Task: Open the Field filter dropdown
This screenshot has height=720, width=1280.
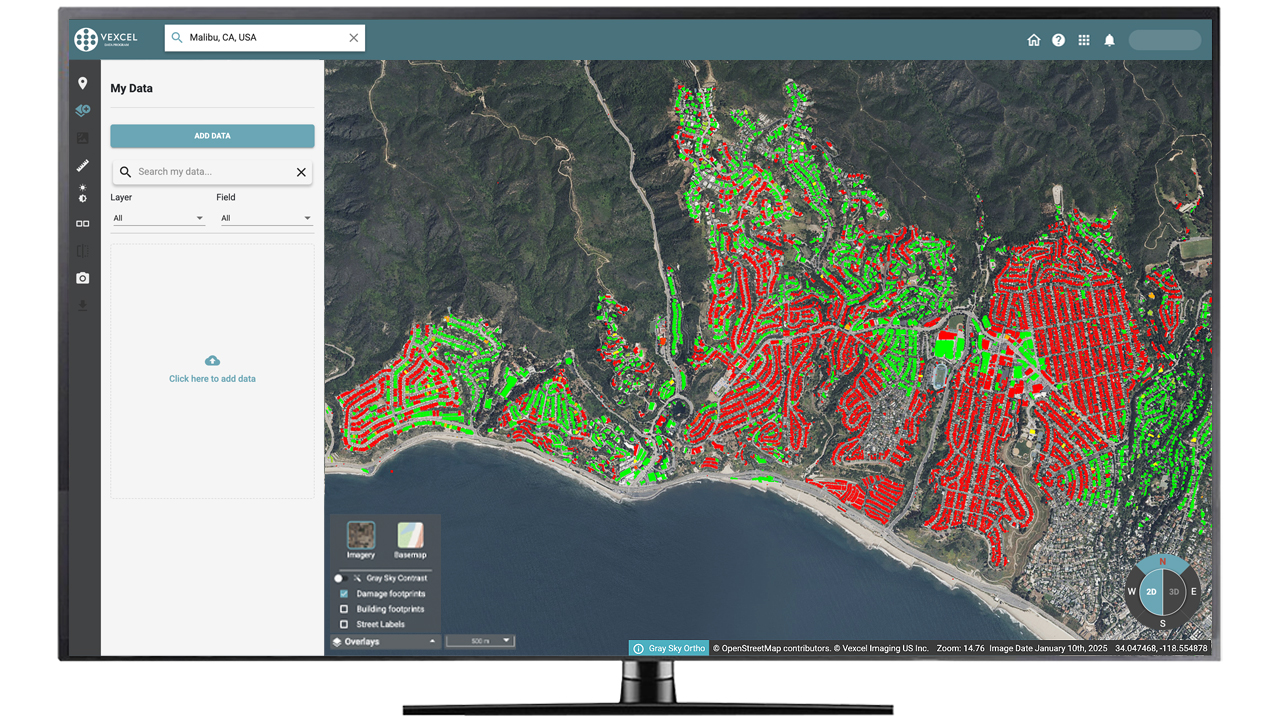Action: (266, 218)
